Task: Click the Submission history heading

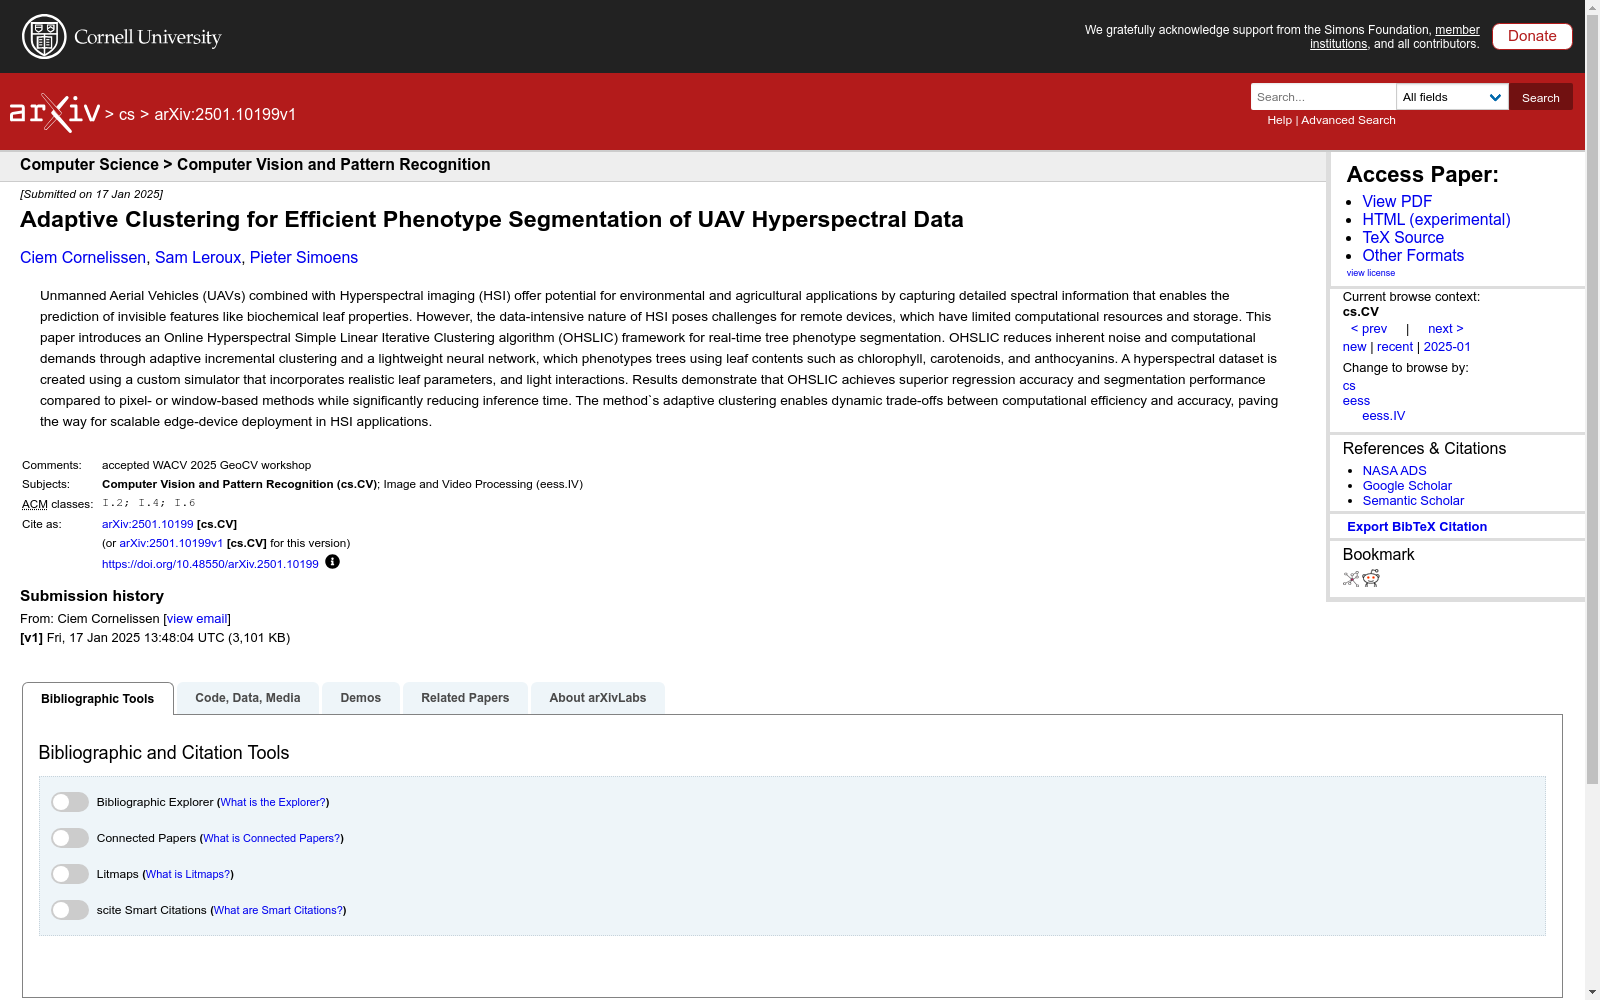Action: pos(92,596)
